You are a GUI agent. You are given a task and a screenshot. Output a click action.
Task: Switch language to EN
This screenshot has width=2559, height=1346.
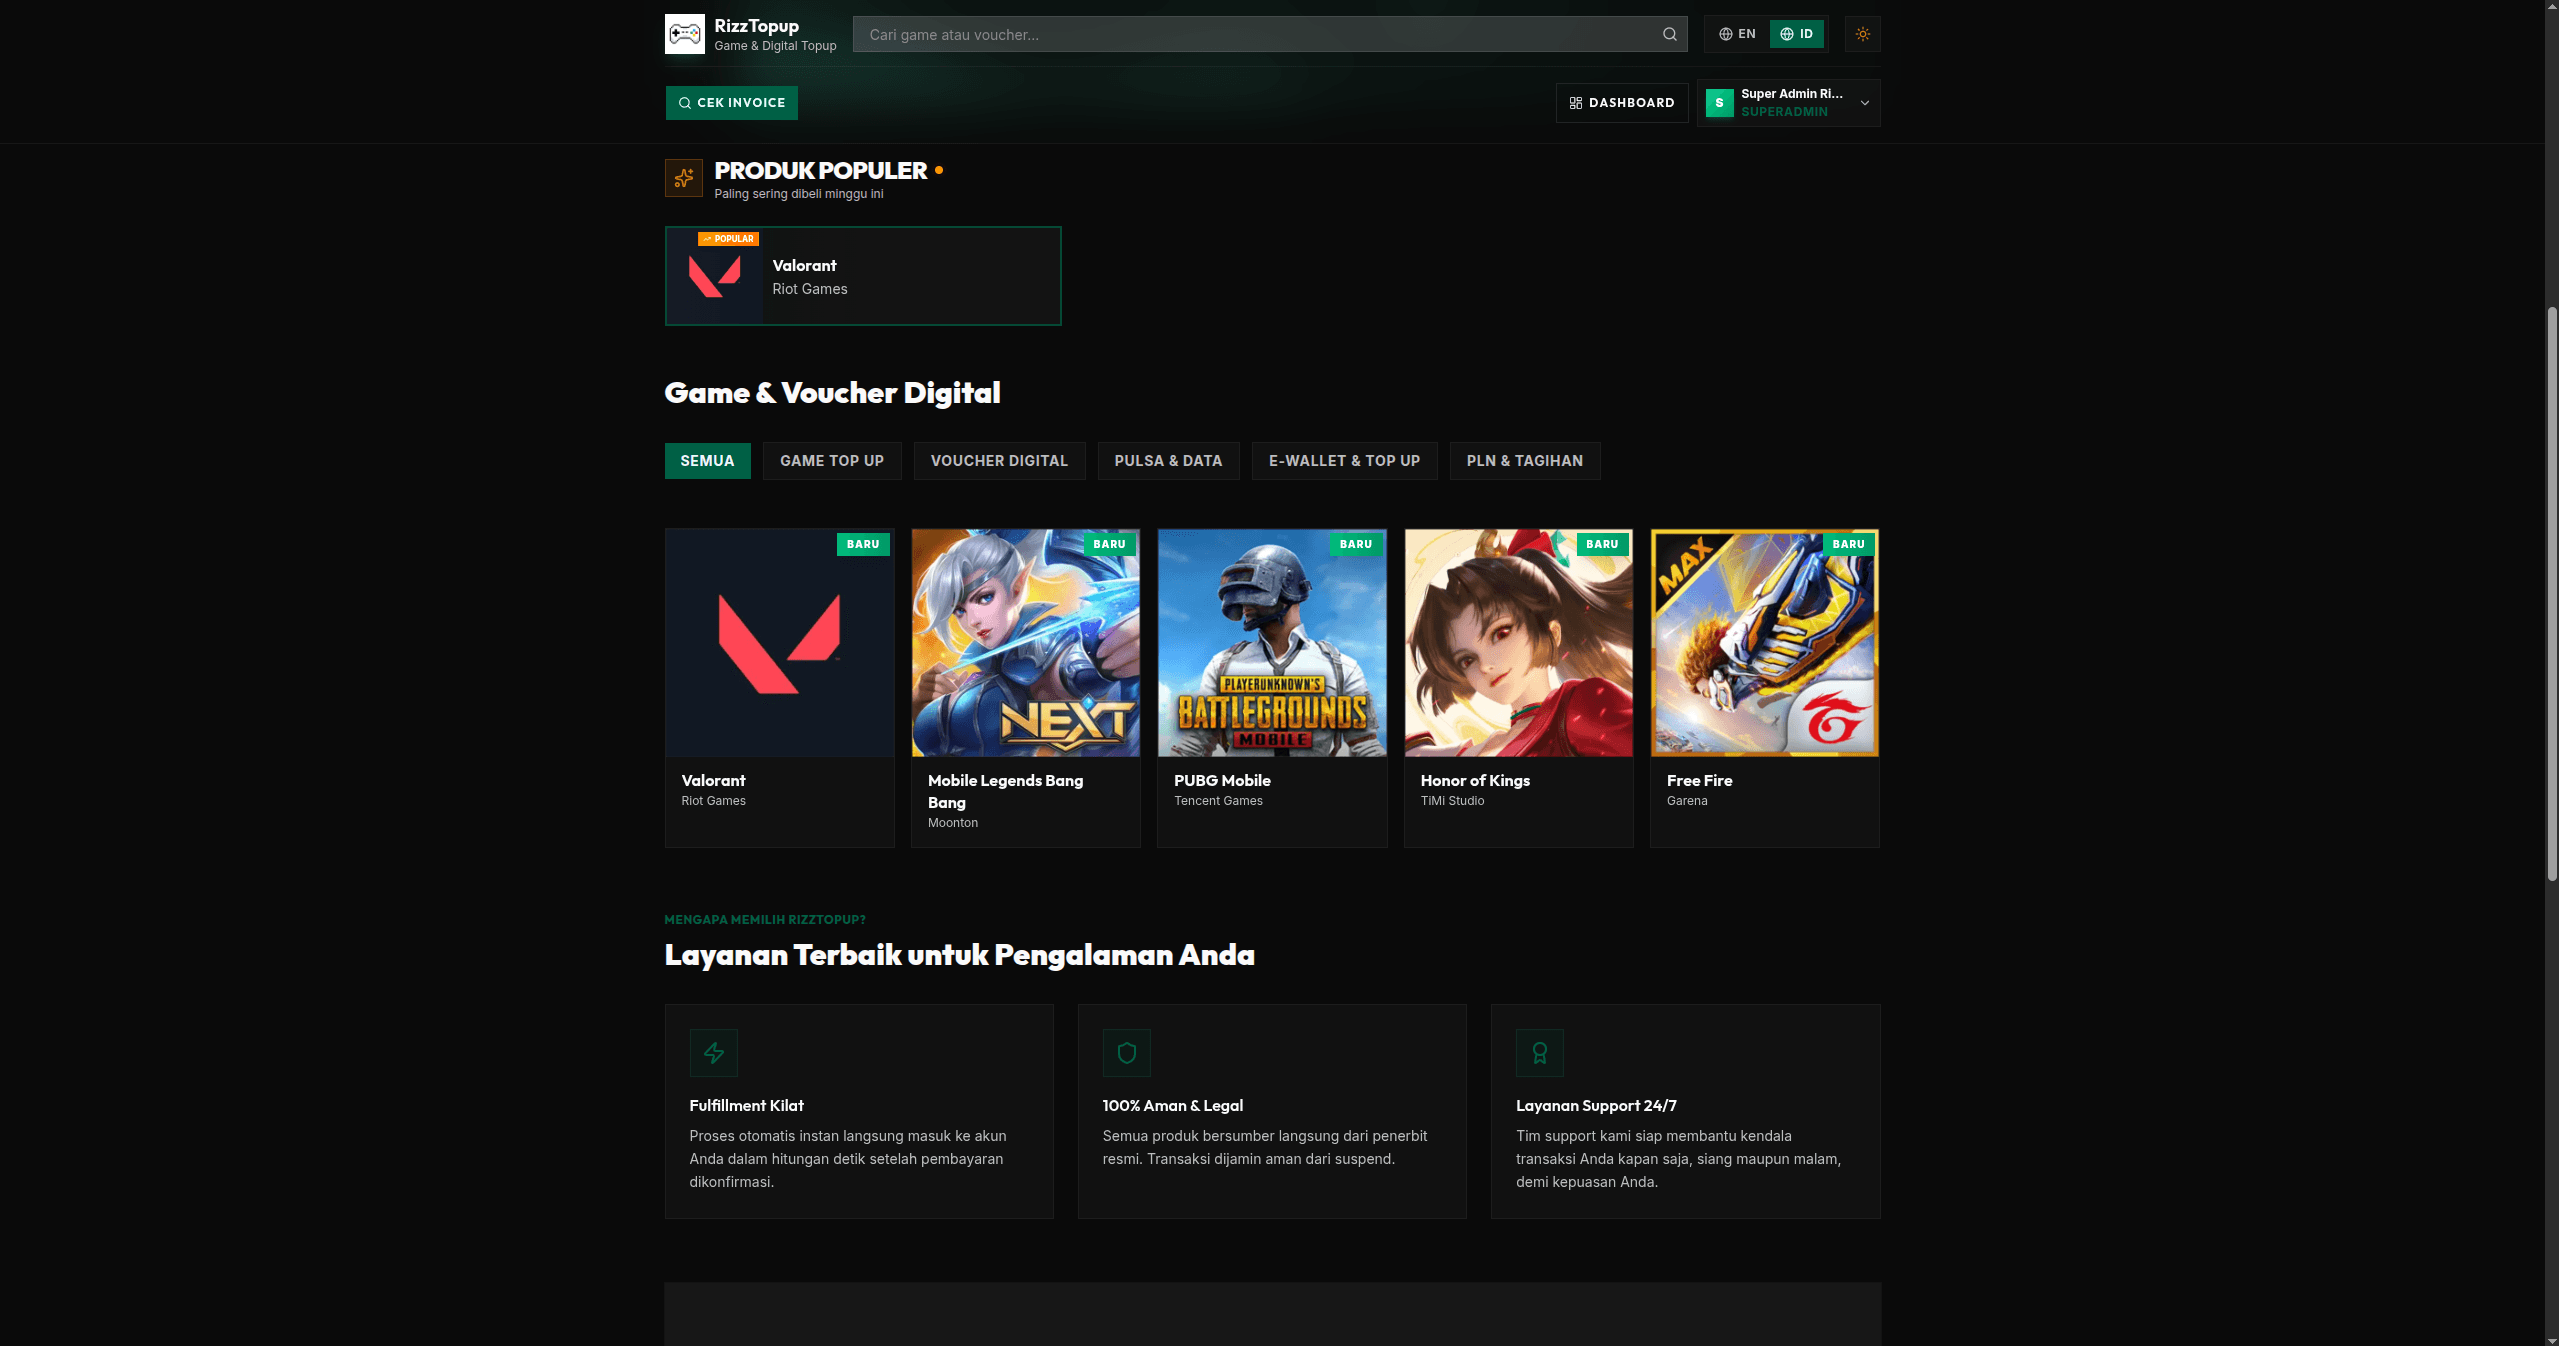(x=1738, y=34)
